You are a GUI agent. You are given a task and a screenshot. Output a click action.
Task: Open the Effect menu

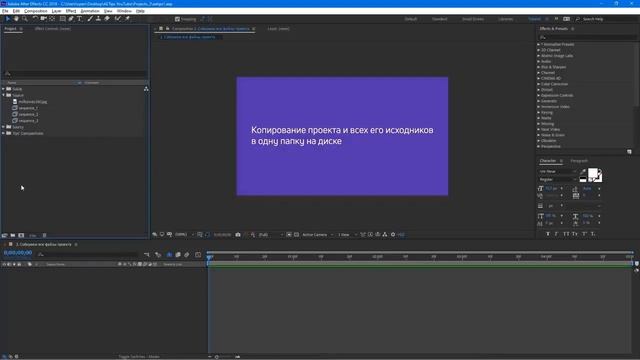tap(71, 11)
